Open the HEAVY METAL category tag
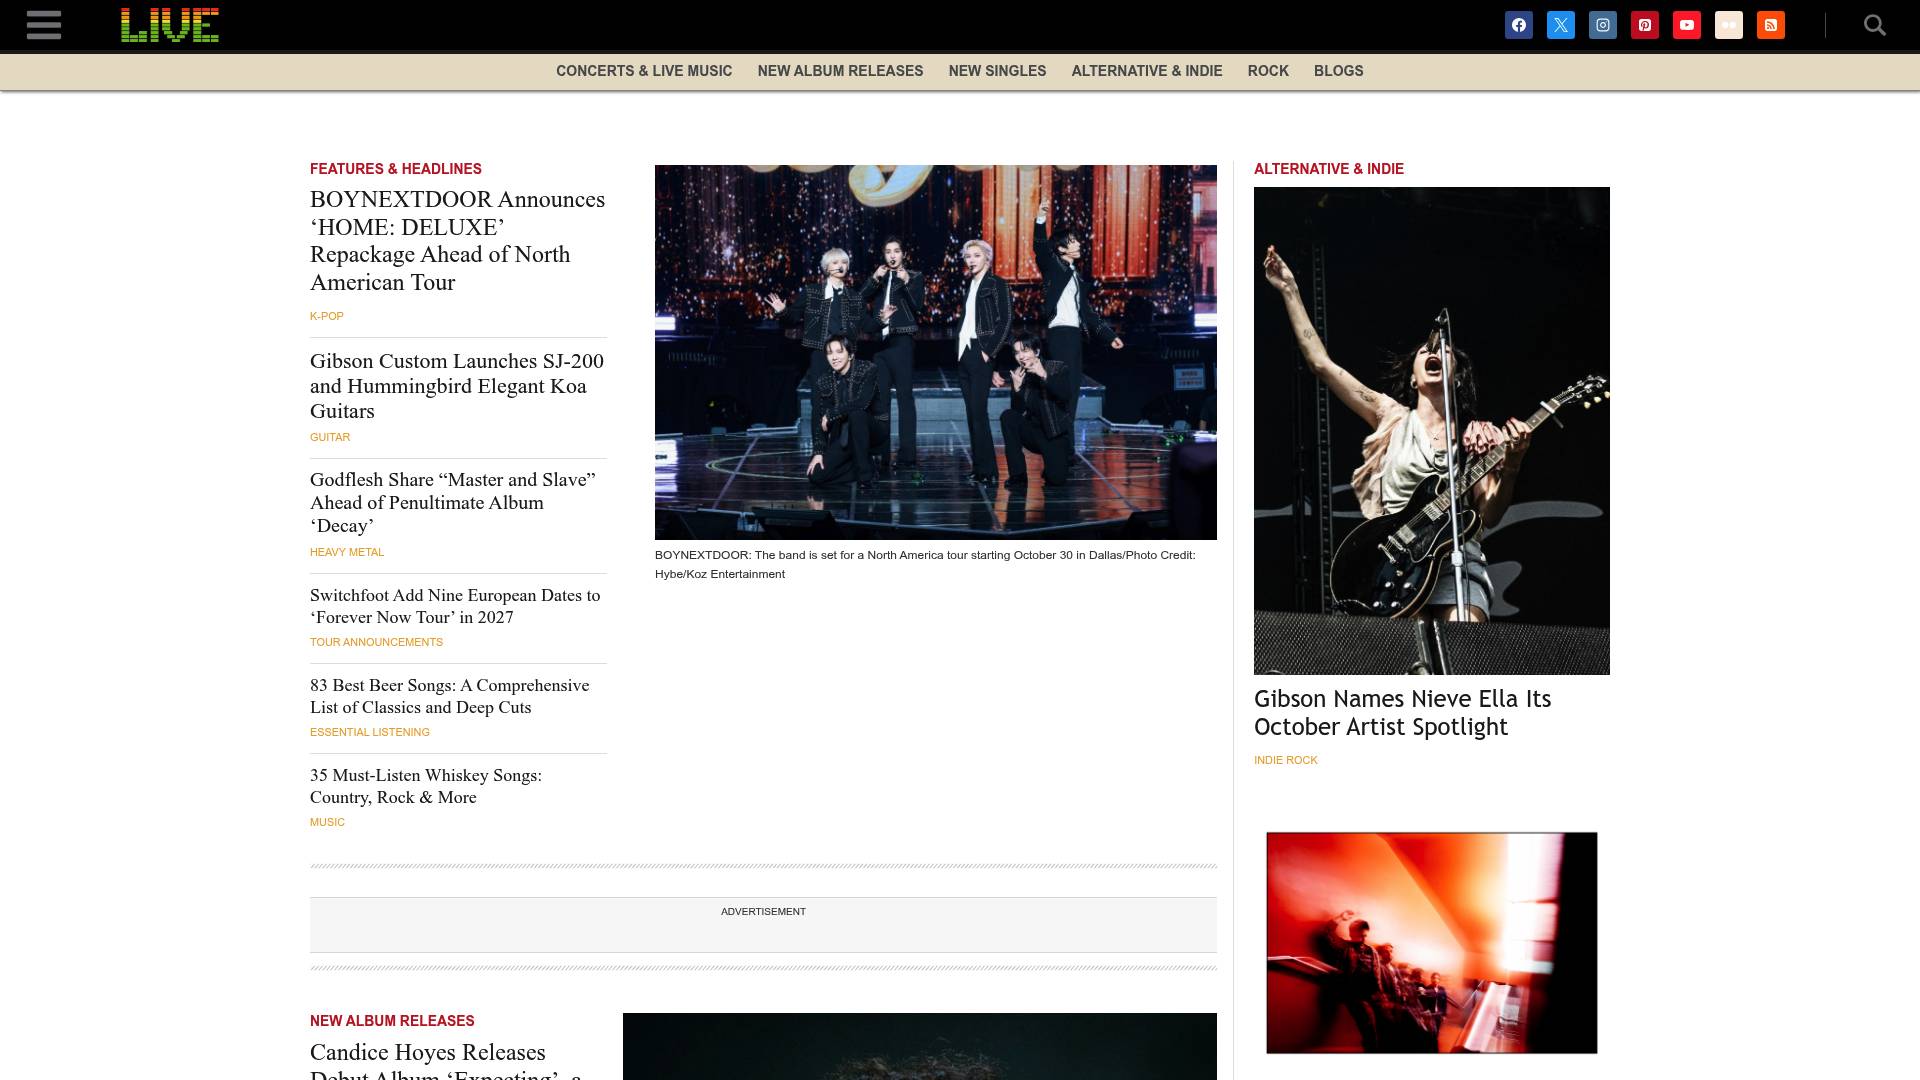The height and width of the screenshot is (1080, 1920). tap(347, 552)
